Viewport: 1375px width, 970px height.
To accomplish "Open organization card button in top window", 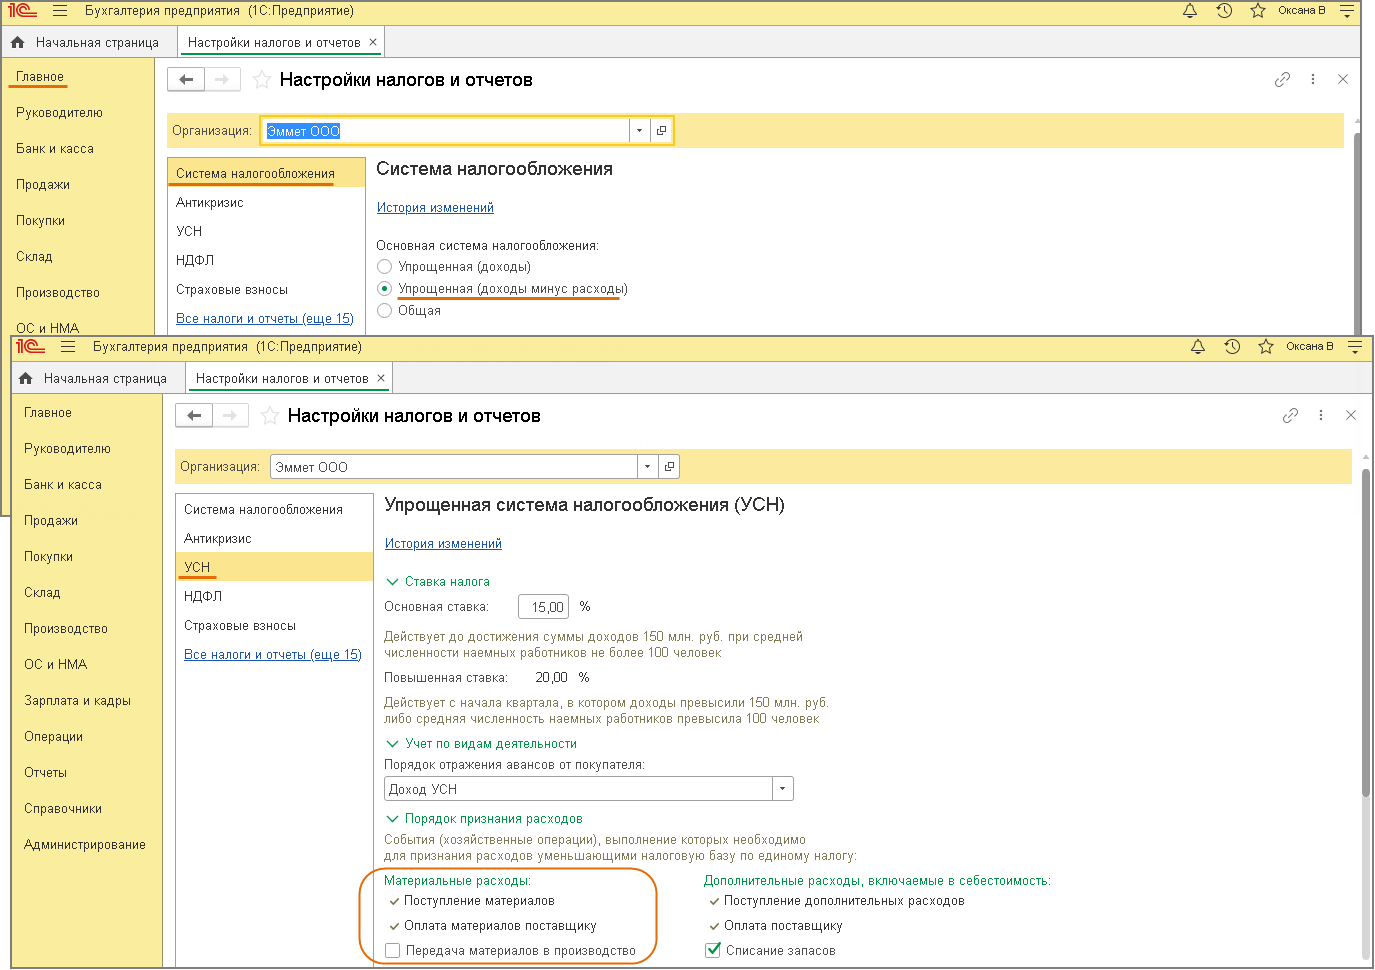I will pyautogui.click(x=661, y=131).
